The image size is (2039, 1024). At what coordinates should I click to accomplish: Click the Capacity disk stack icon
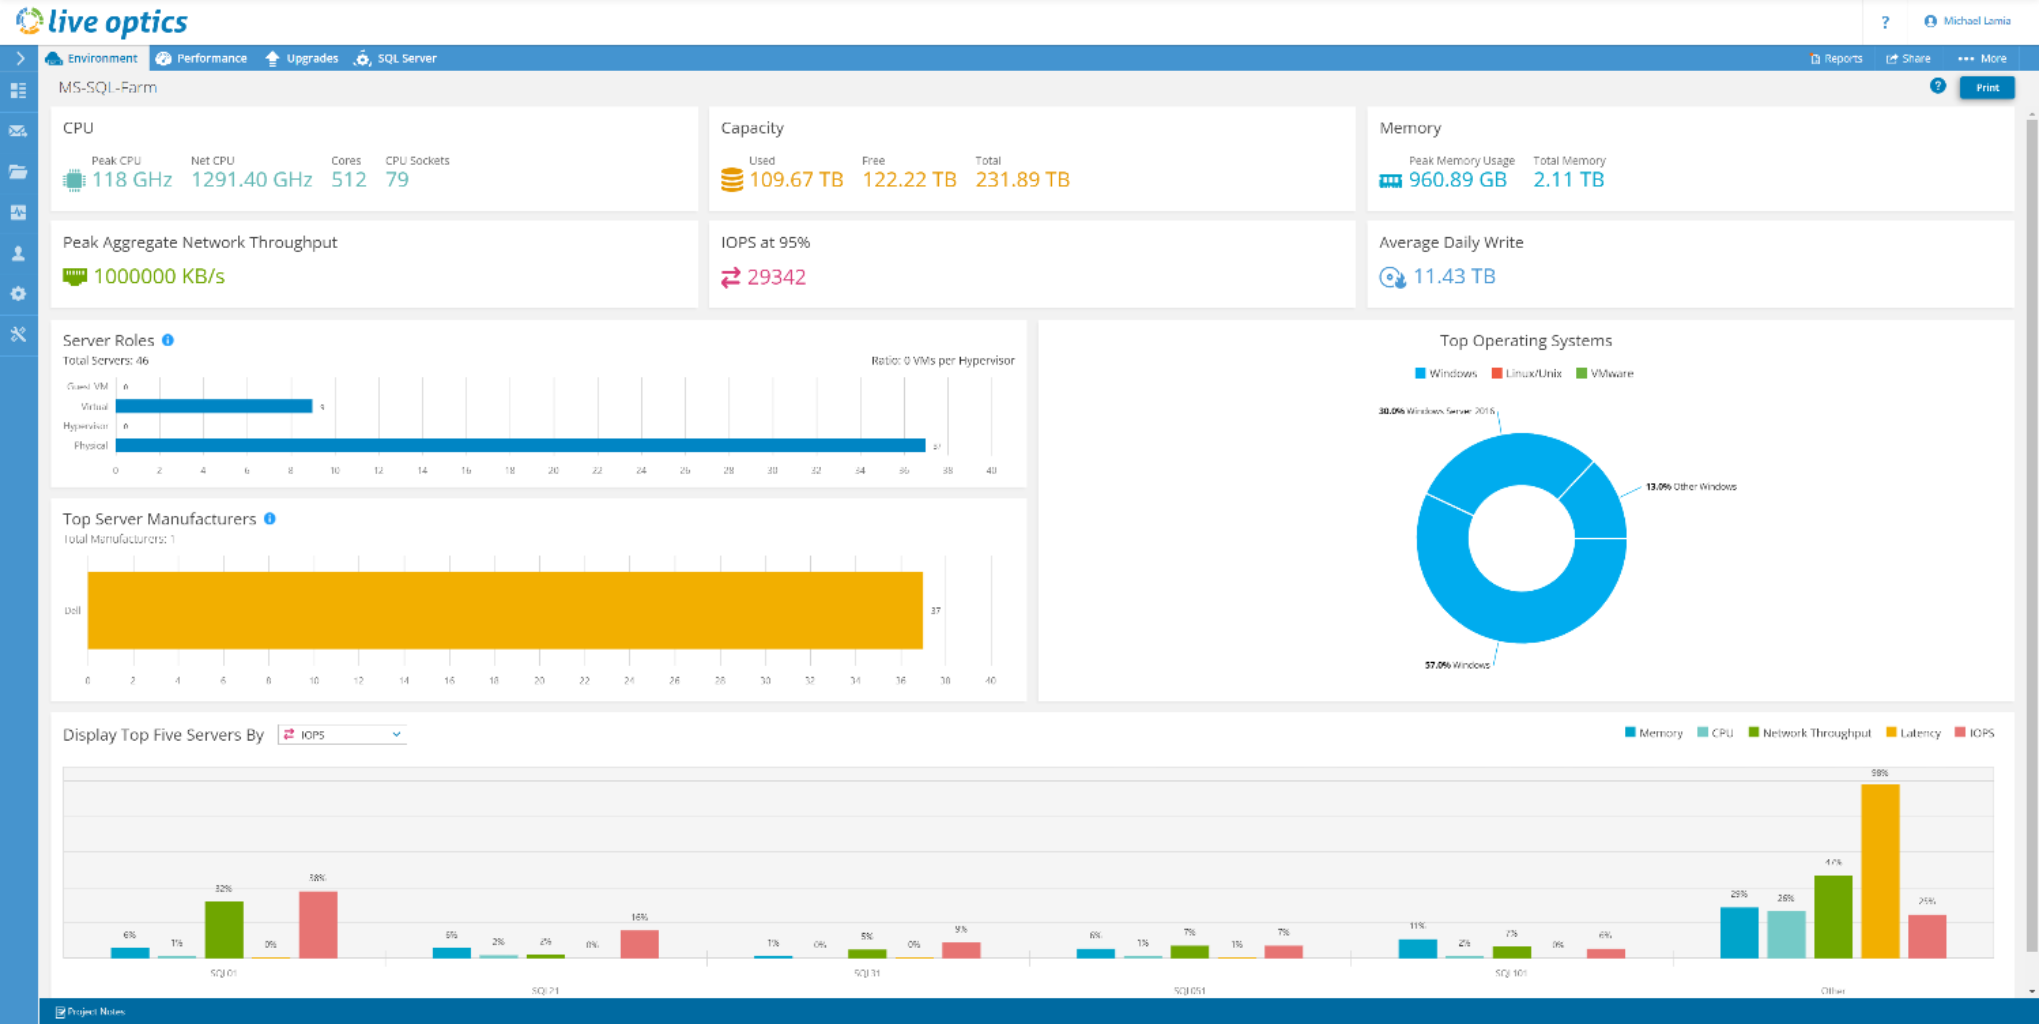(732, 180)
